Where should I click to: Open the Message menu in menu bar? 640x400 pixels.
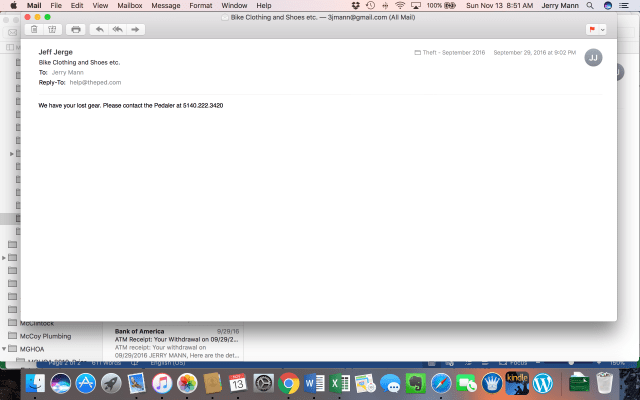pos(165,6)
